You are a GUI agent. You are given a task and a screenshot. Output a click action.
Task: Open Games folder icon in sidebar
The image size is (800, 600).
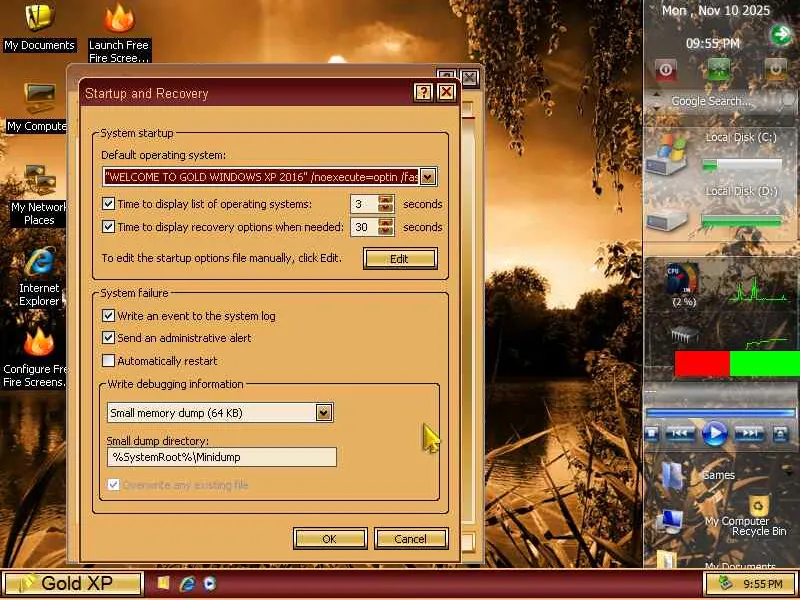pyautogui.click(x=673, y=475)
